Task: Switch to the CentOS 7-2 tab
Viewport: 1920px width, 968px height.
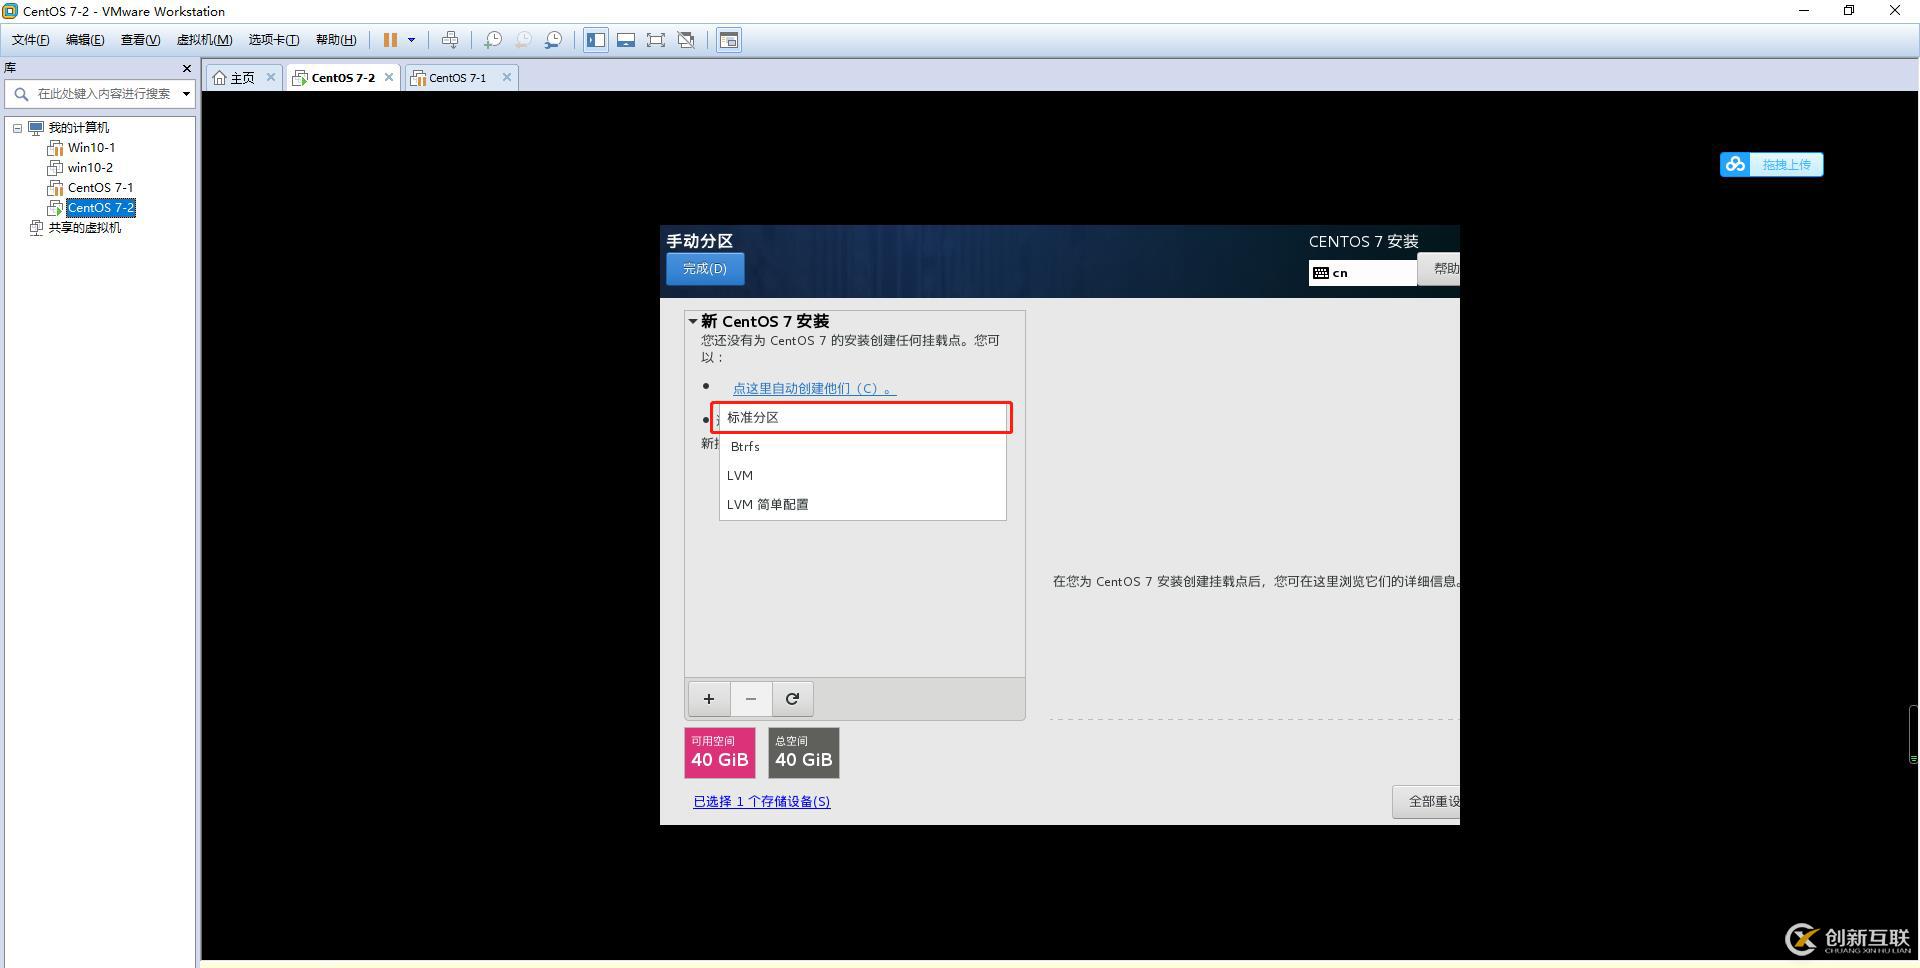Action: coord(343,78)
